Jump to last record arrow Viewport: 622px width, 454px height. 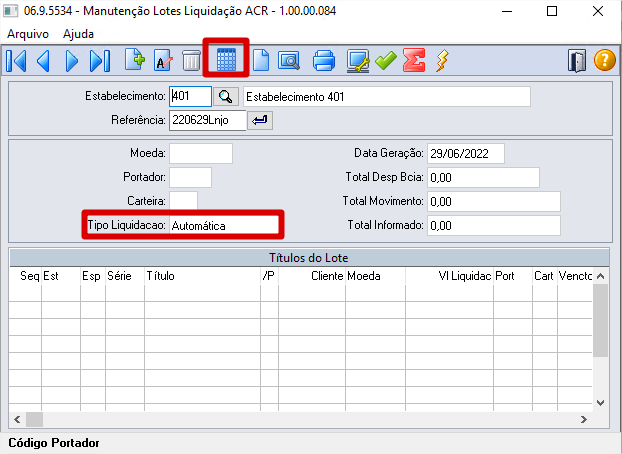(x=100, y=60)
